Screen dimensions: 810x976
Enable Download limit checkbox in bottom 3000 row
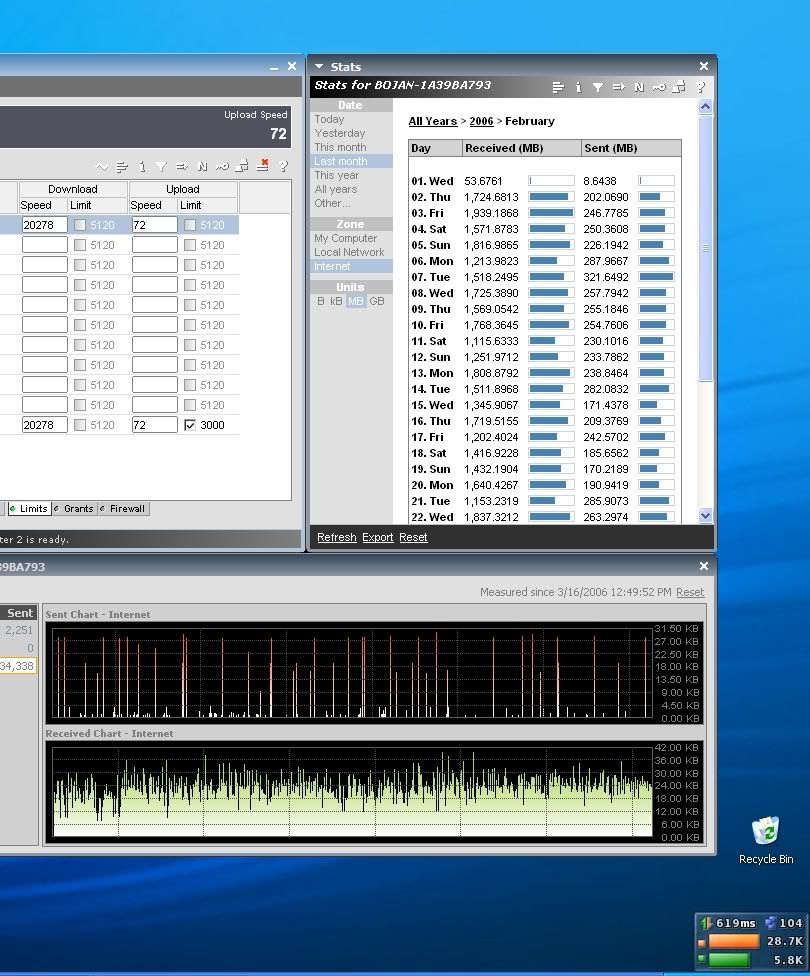(x=80, y=425)
